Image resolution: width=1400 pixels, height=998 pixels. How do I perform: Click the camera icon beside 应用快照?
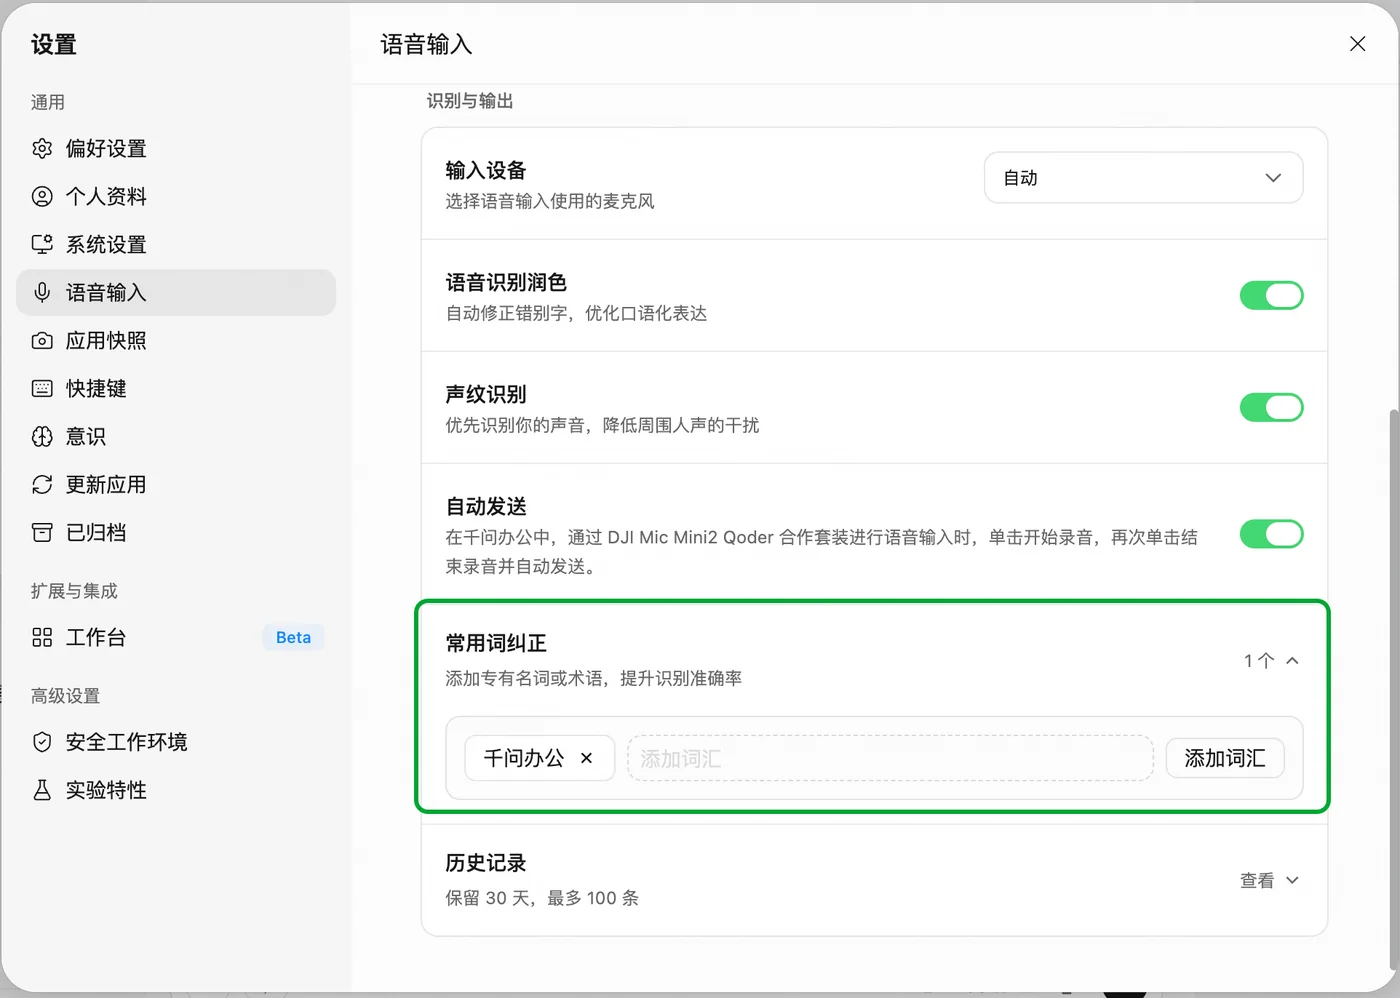point(42,341)
